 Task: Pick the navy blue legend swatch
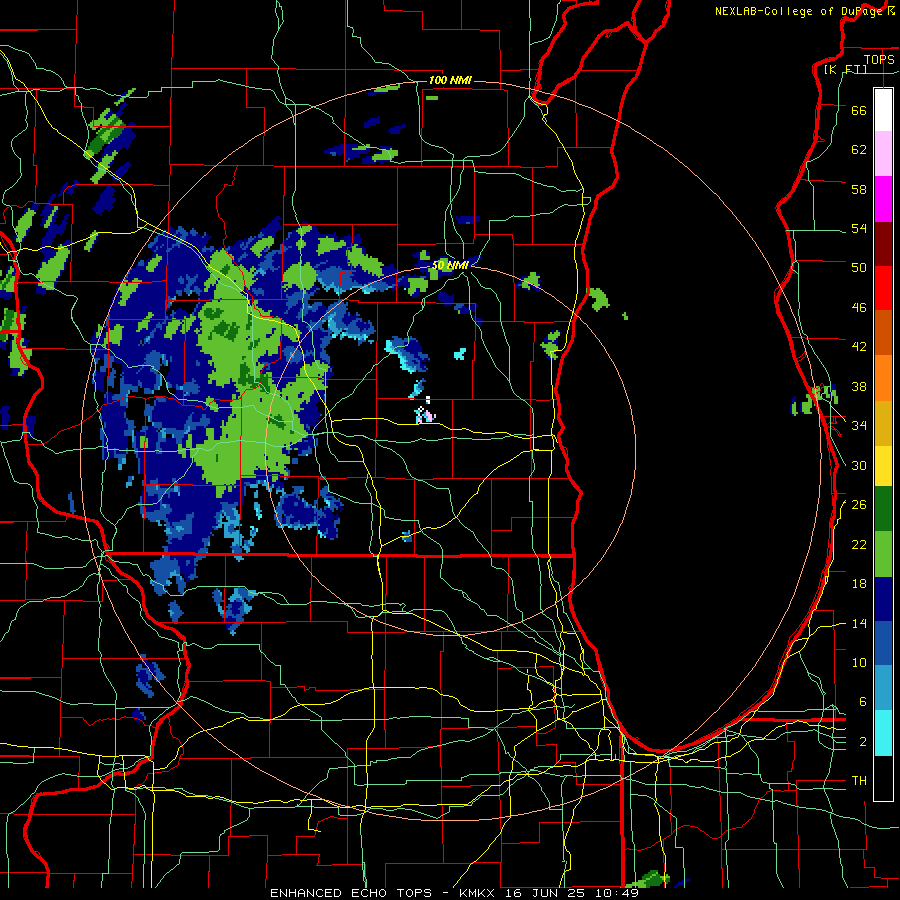(883, 599)
